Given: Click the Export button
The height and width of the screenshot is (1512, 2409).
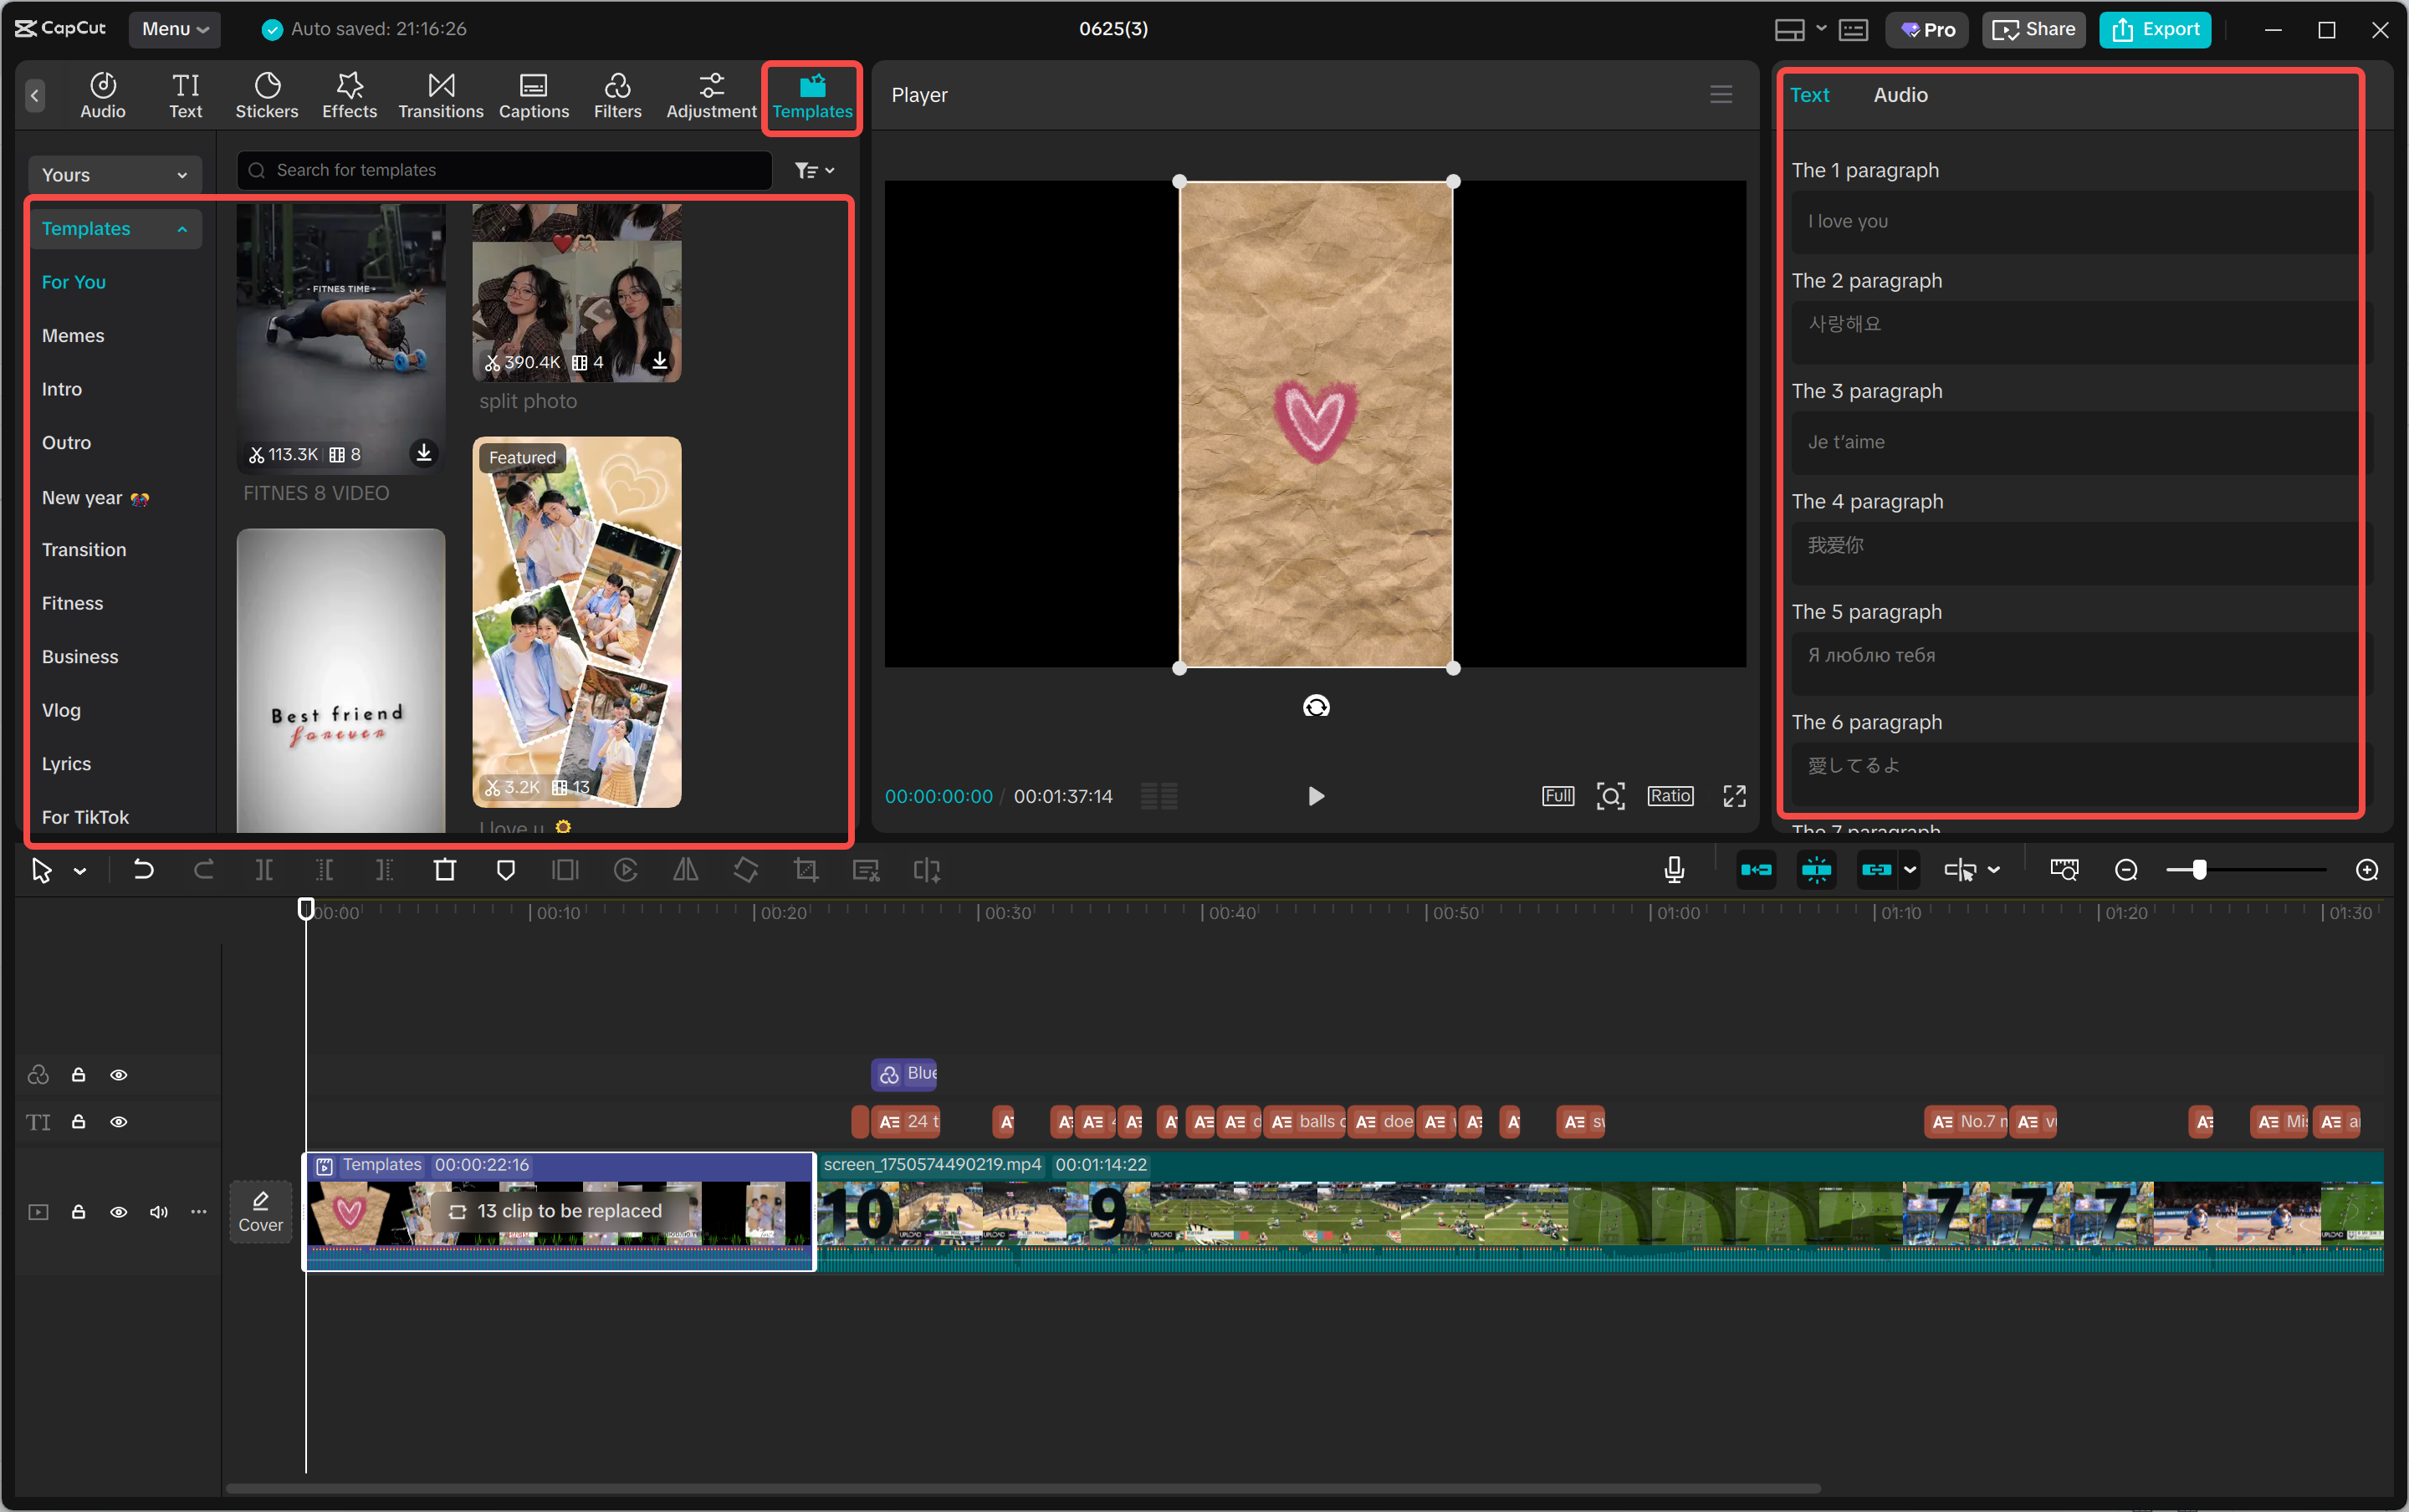Looking at the screenshot, I should 2155,29.
